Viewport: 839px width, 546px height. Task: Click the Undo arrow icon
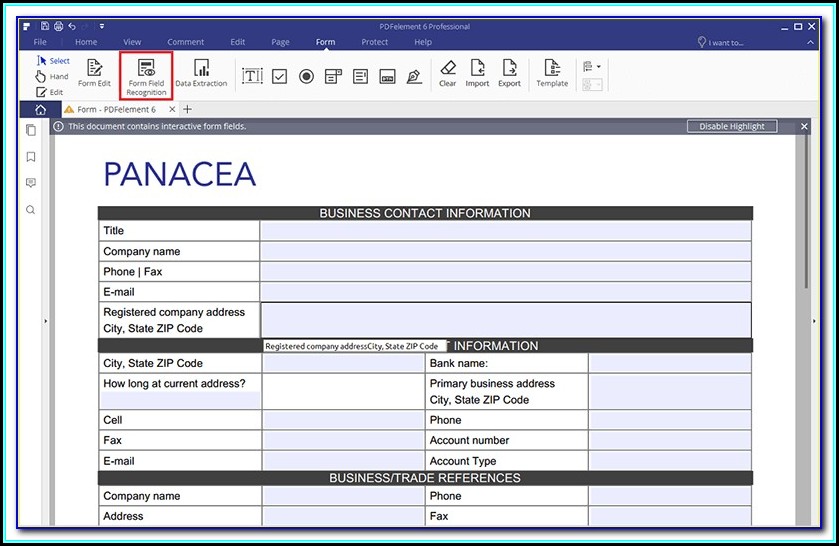[x=72, y=26]
